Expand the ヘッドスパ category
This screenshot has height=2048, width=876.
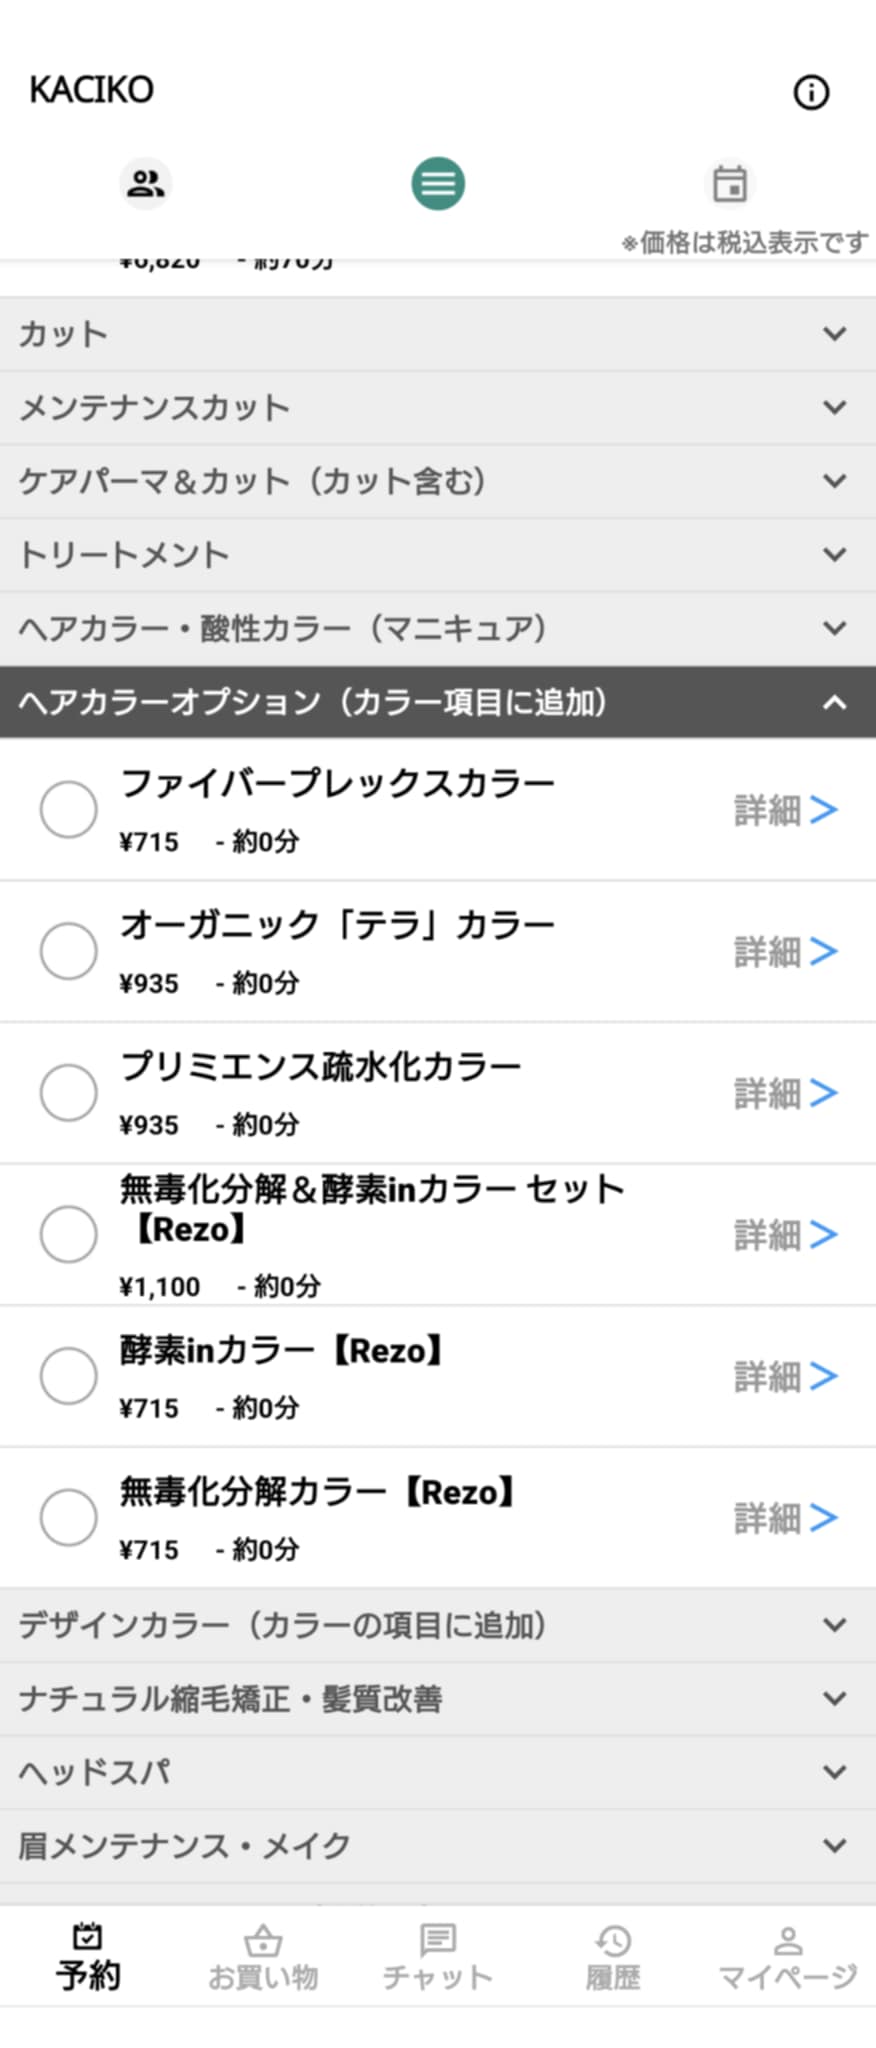(438, 1772)
